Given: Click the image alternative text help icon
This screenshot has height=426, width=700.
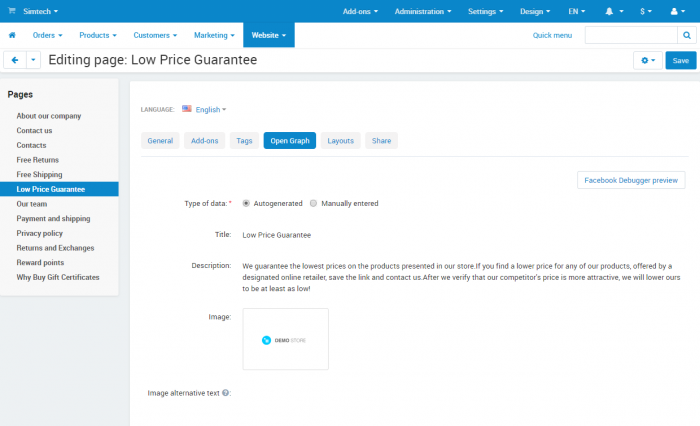Looking at the screenshot, I should tap(225, 393).
